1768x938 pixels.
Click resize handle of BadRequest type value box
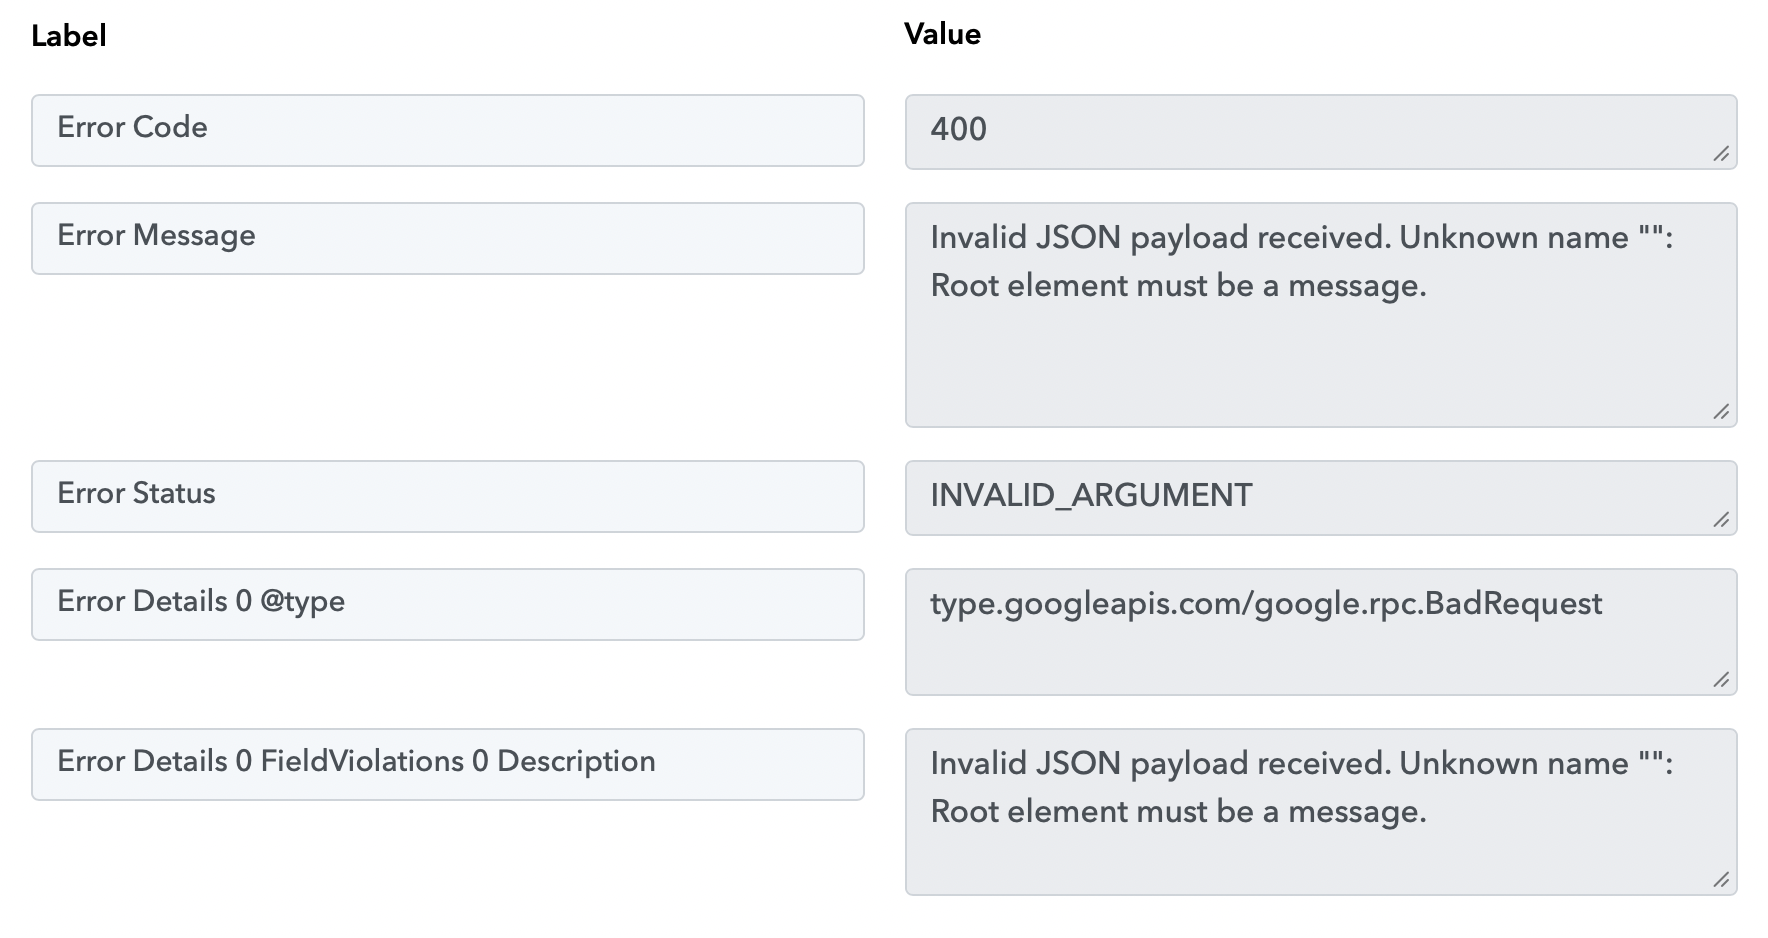[x=1721, y=680]
